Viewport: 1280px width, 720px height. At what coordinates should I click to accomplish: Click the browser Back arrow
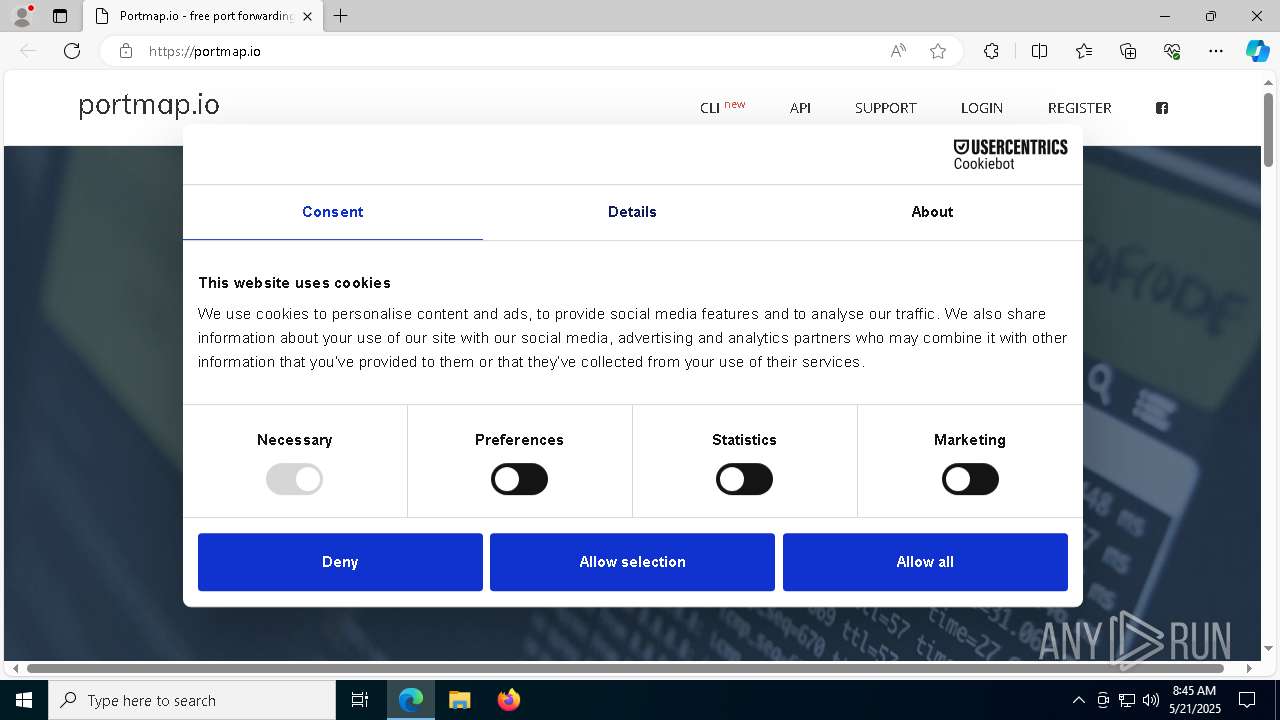pyautogui.click(x=28, y=51)
